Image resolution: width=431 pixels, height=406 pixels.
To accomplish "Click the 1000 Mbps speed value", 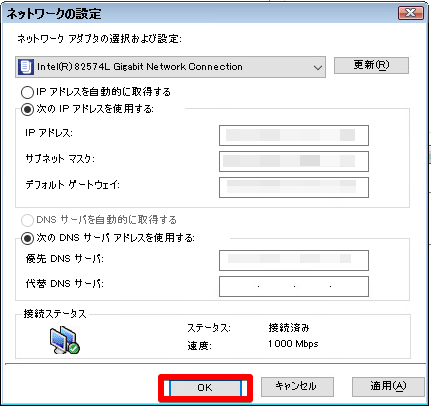I will [293, 344].
